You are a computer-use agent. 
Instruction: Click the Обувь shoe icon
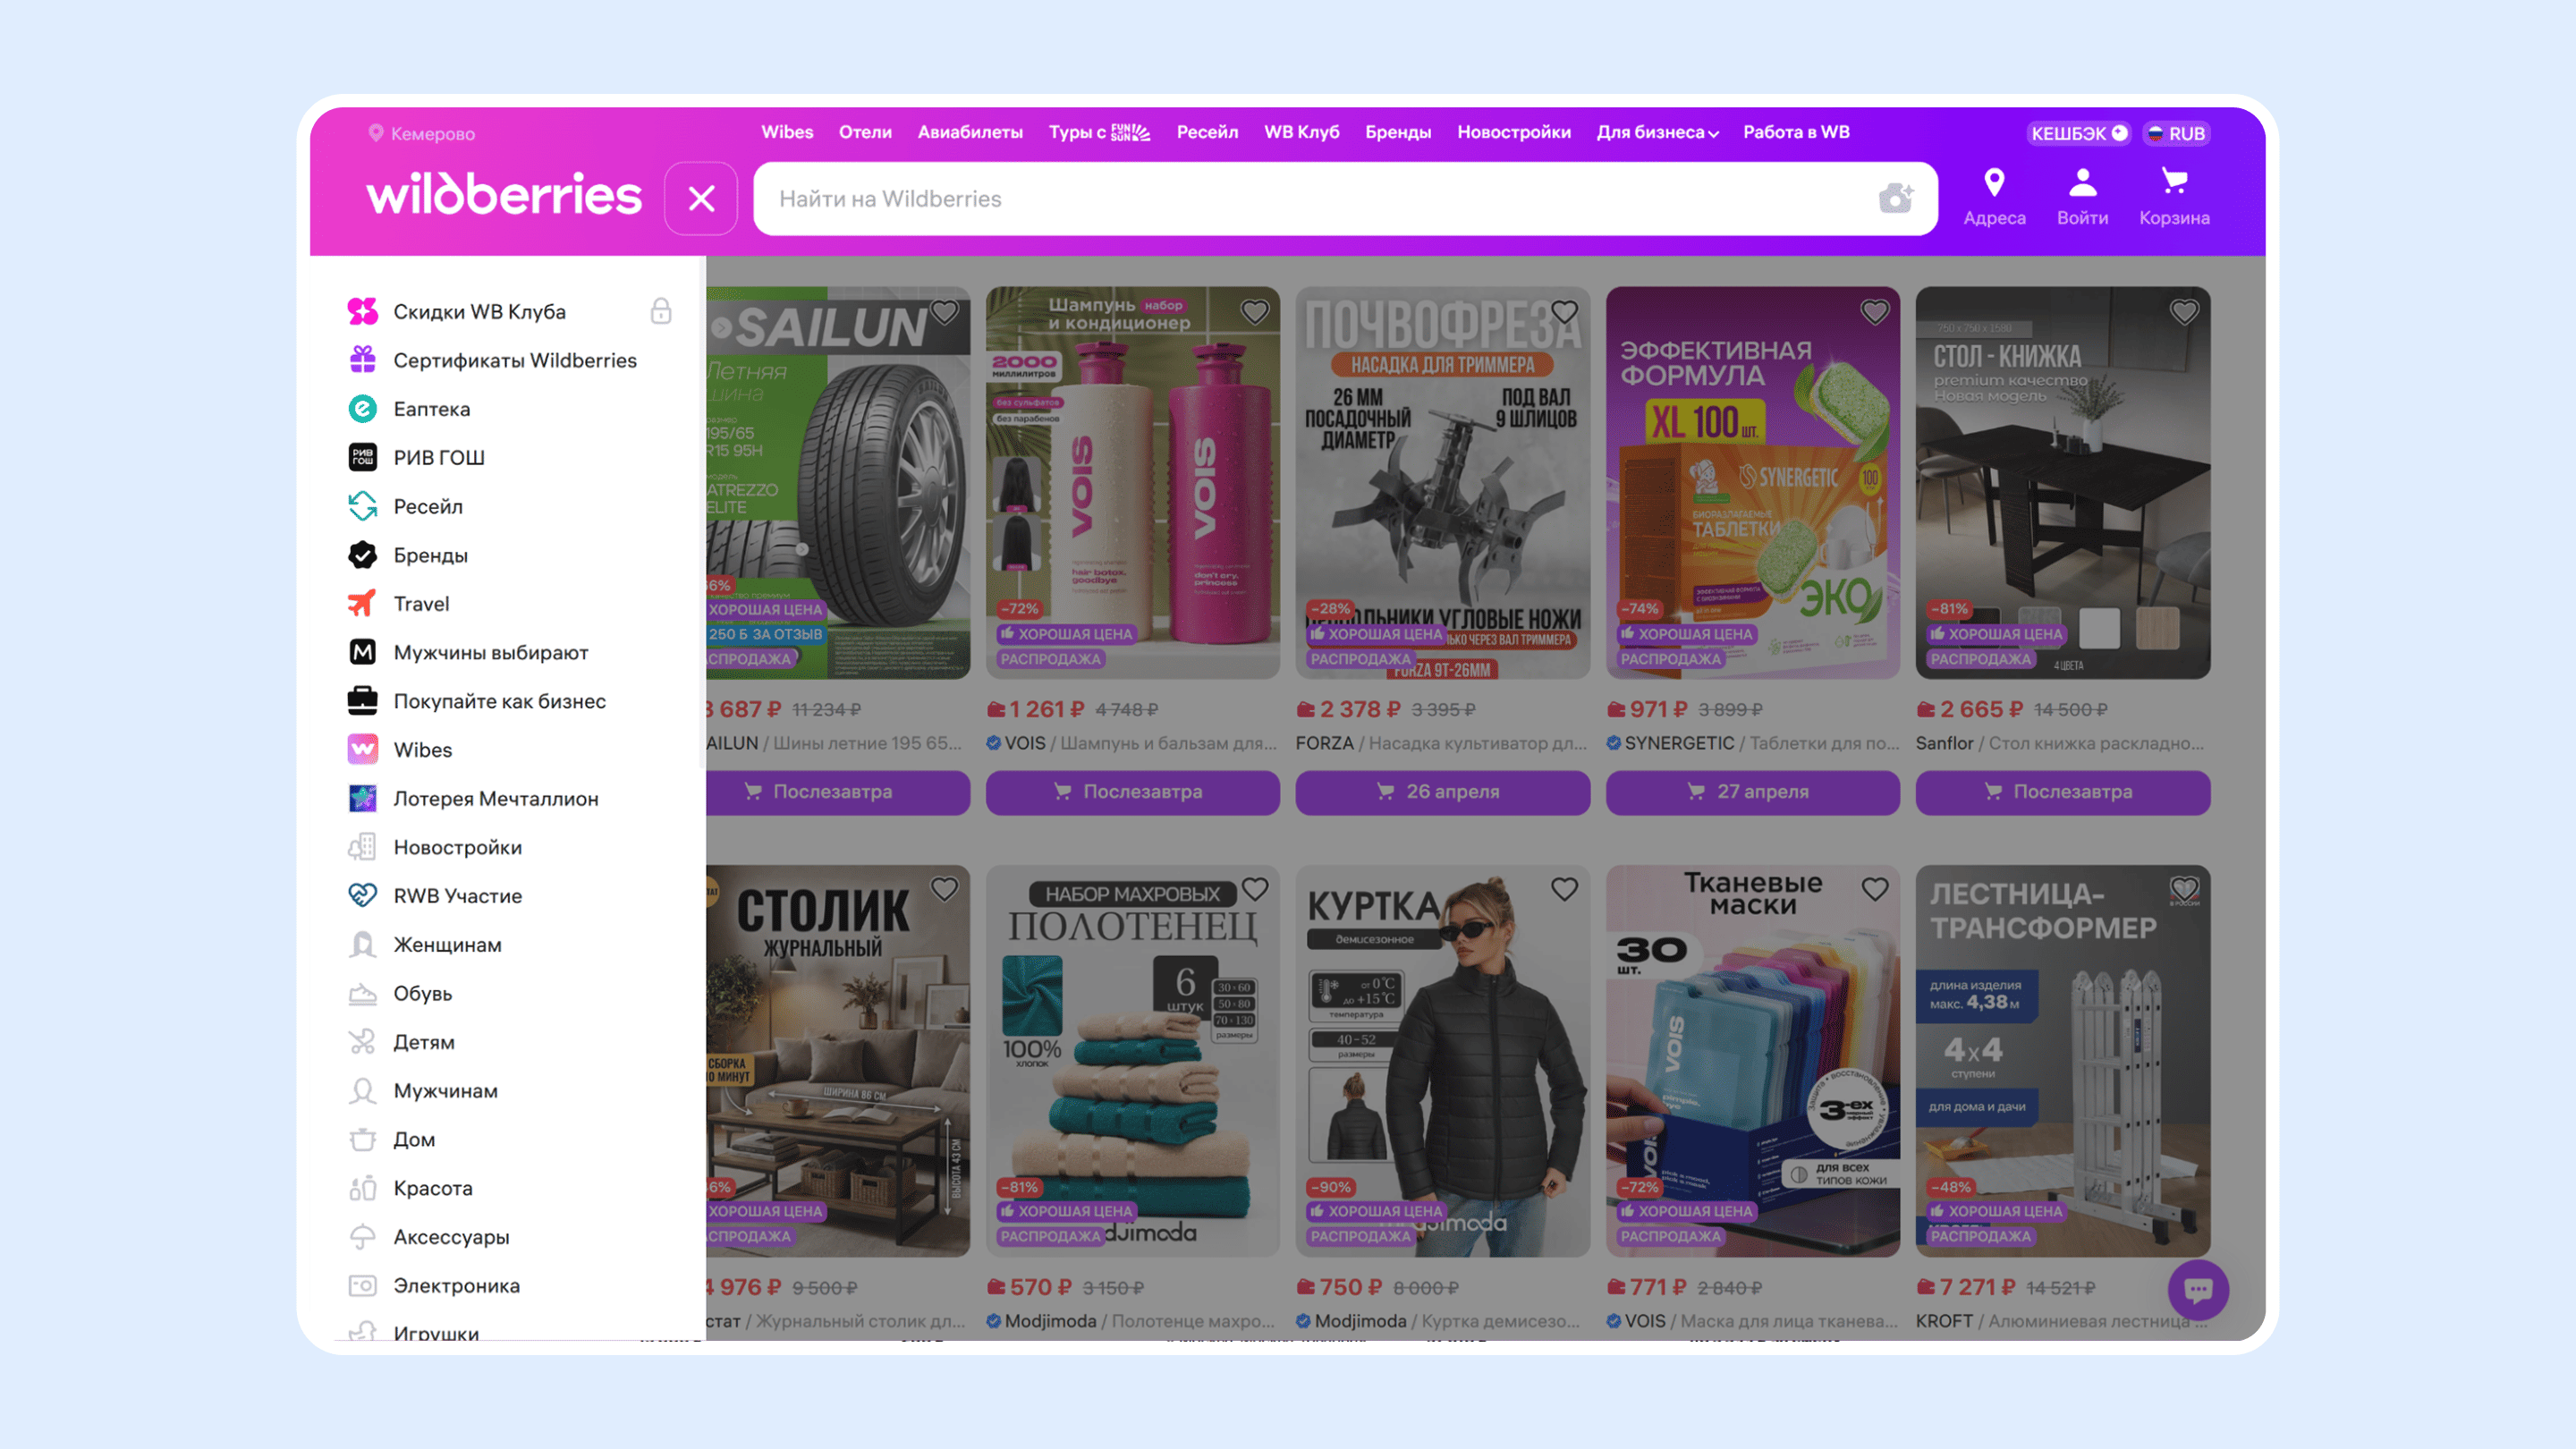[x=362, y=993]
